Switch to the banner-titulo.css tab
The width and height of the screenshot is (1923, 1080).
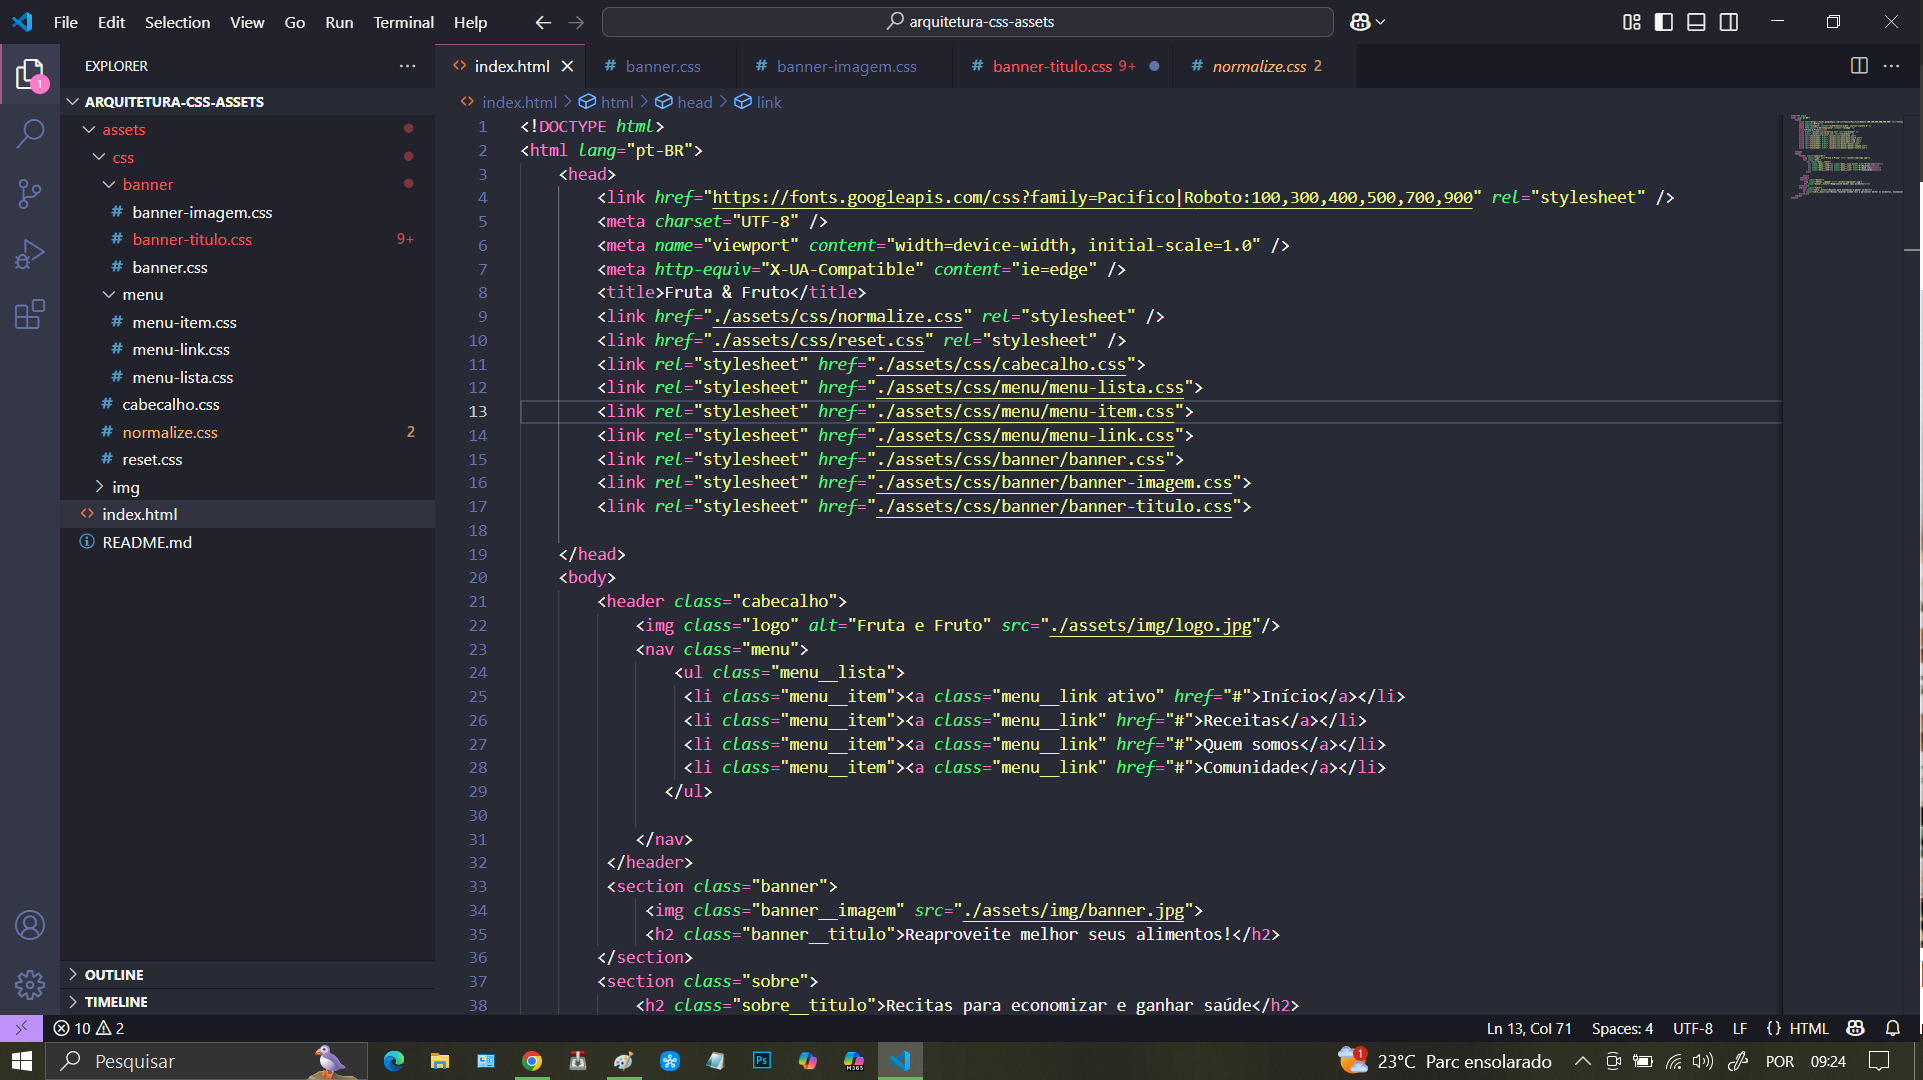click(1064, 66)
